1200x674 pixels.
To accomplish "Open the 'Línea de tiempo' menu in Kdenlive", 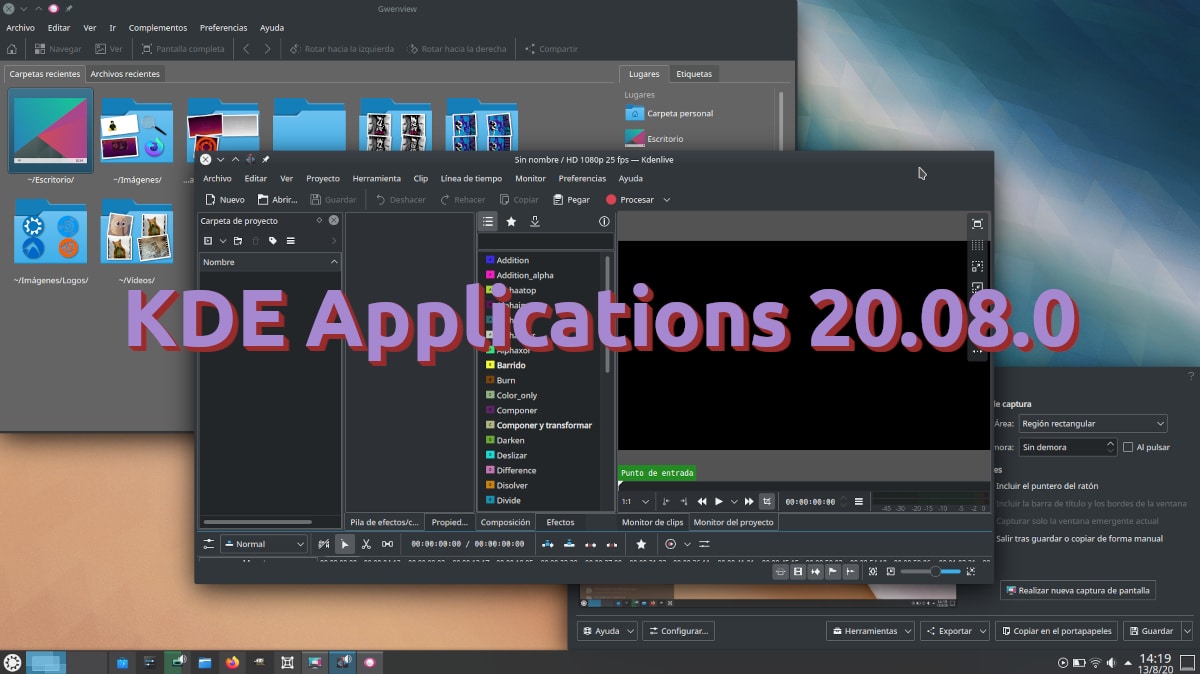I will click(x=471, y=179).
